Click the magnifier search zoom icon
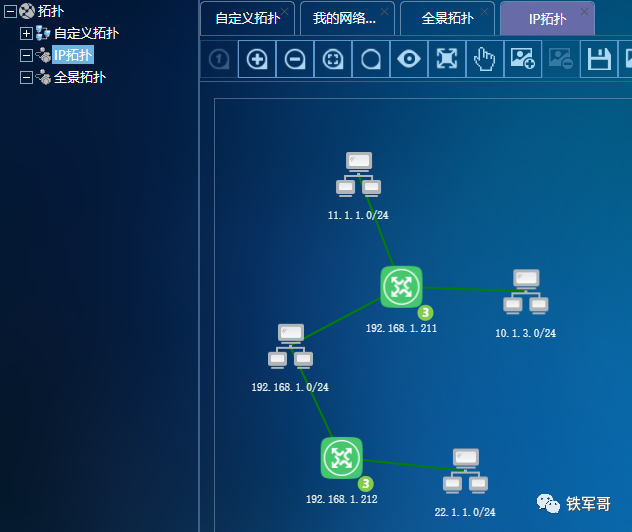 (x=371, y=60)
